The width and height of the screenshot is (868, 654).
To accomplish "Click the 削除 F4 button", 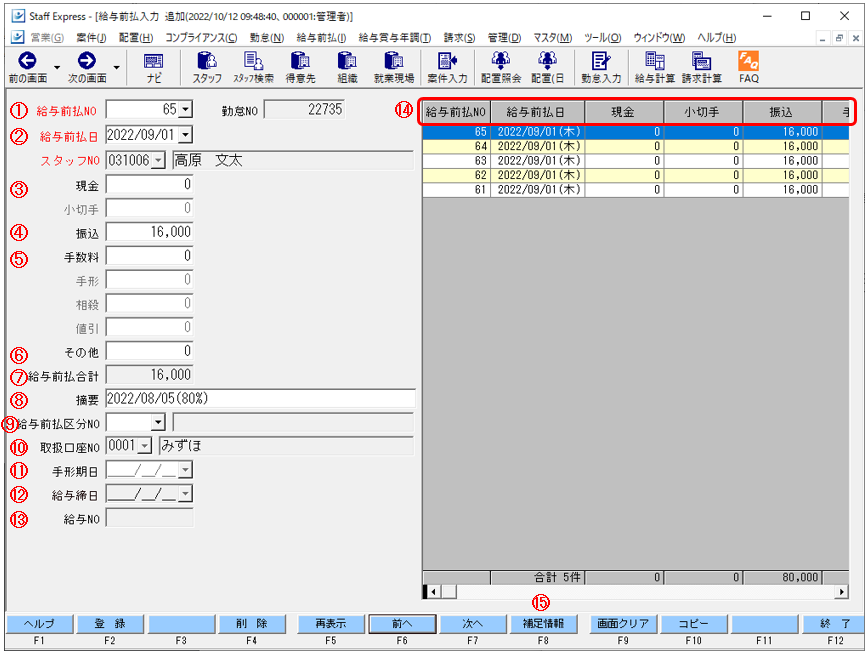I will (252, 624).
